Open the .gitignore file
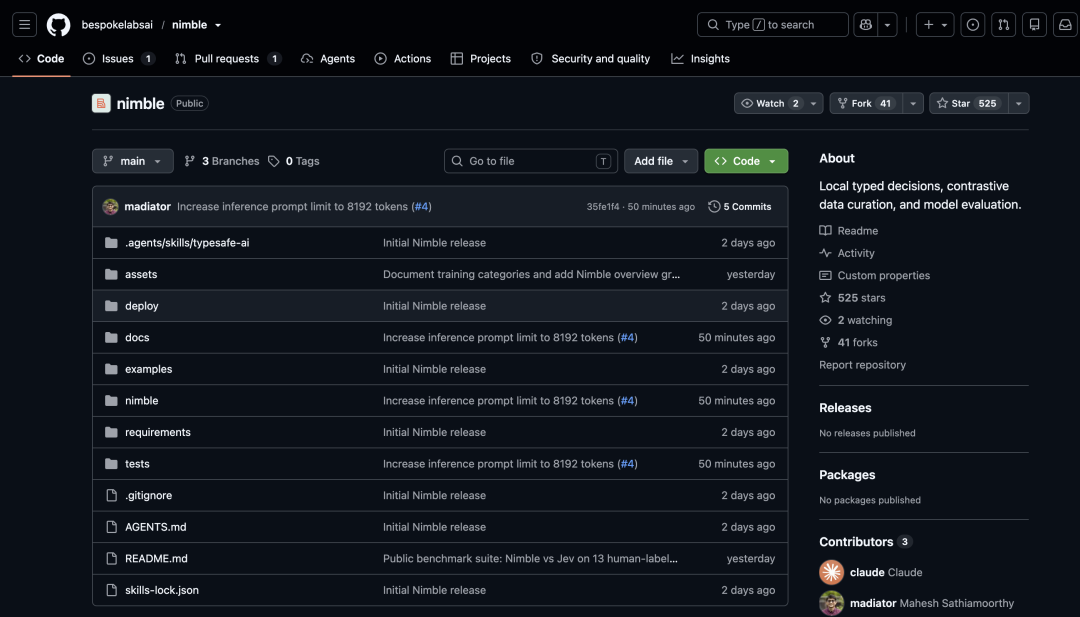The height and width of the screenshot is (617, 1080). click(149, 496)
